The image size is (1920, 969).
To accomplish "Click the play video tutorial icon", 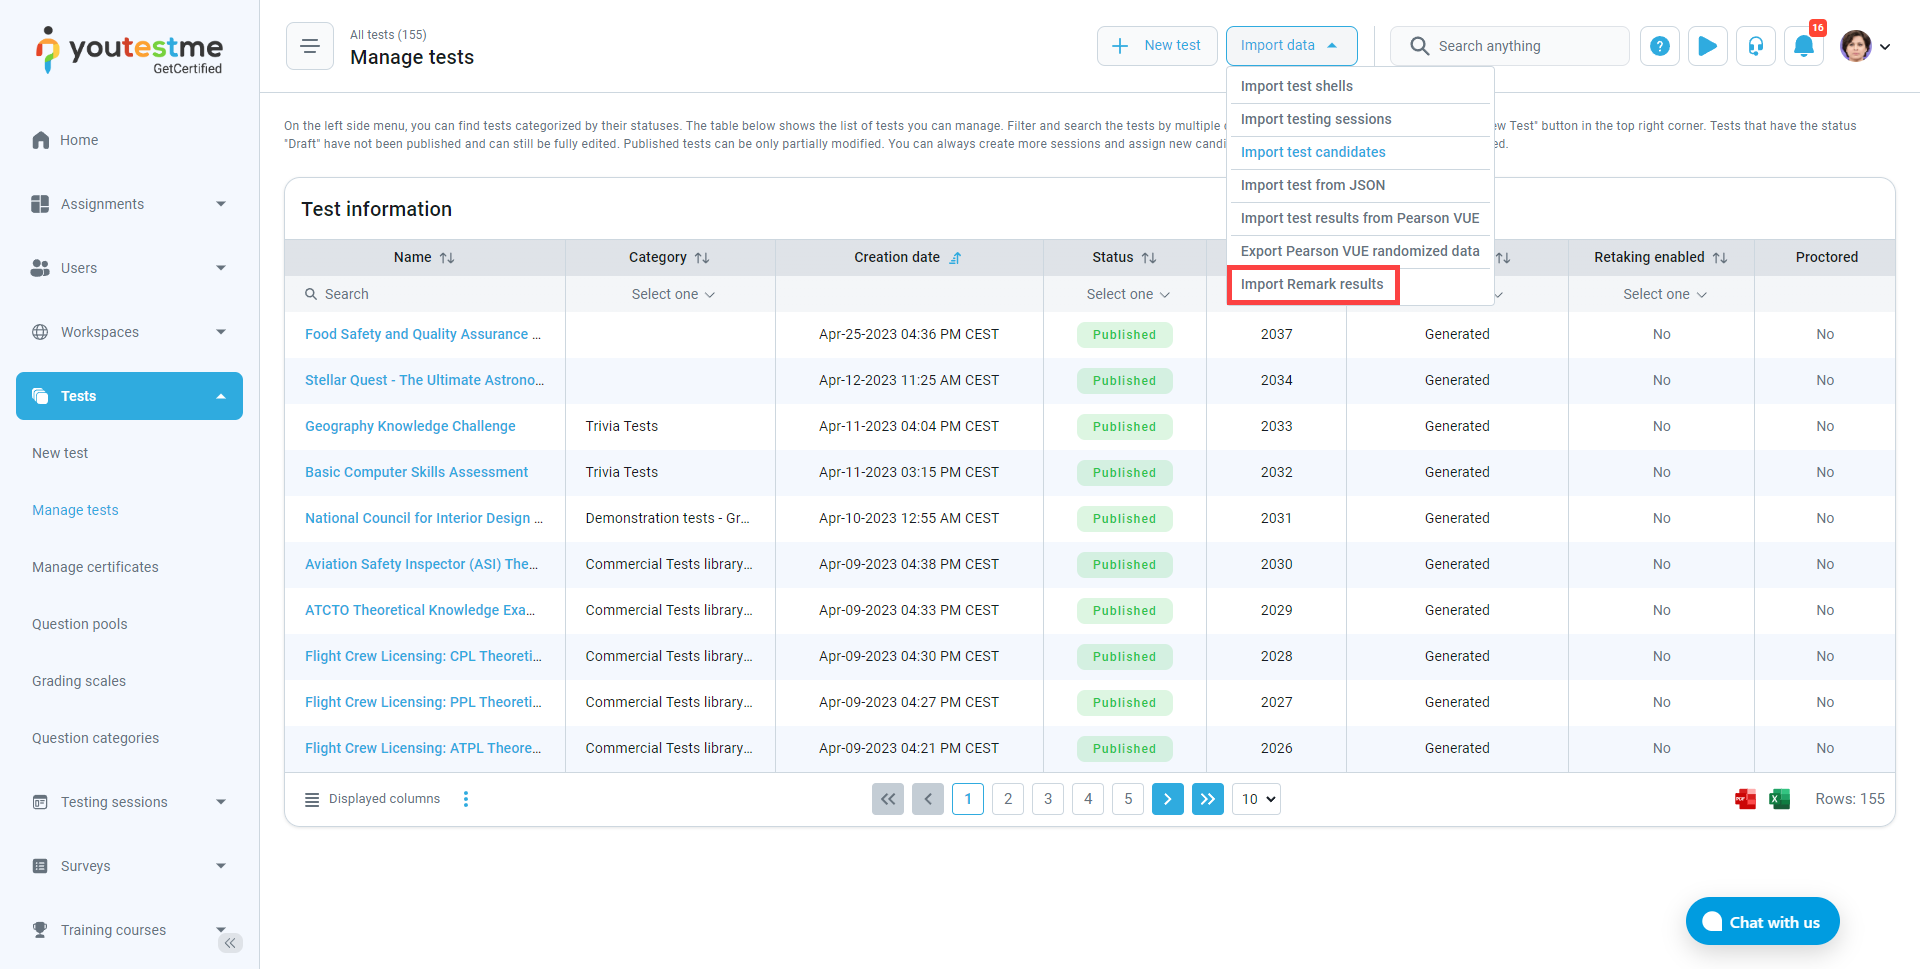I will coord(1707,46).
